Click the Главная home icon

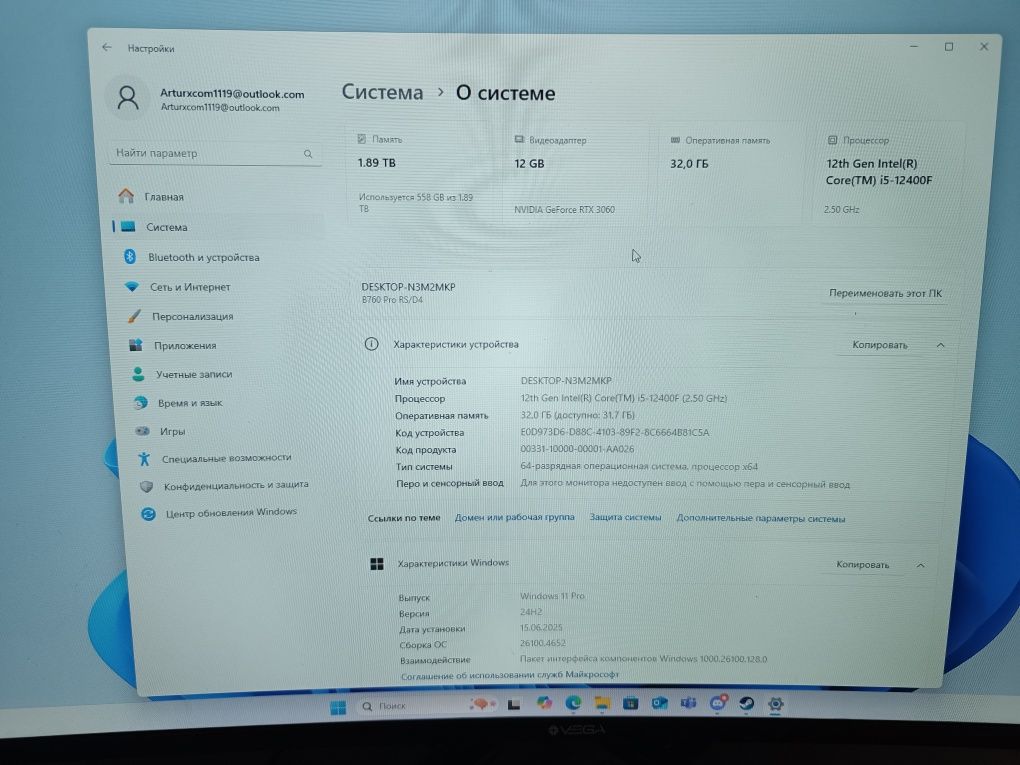click(x=126, y=196)
